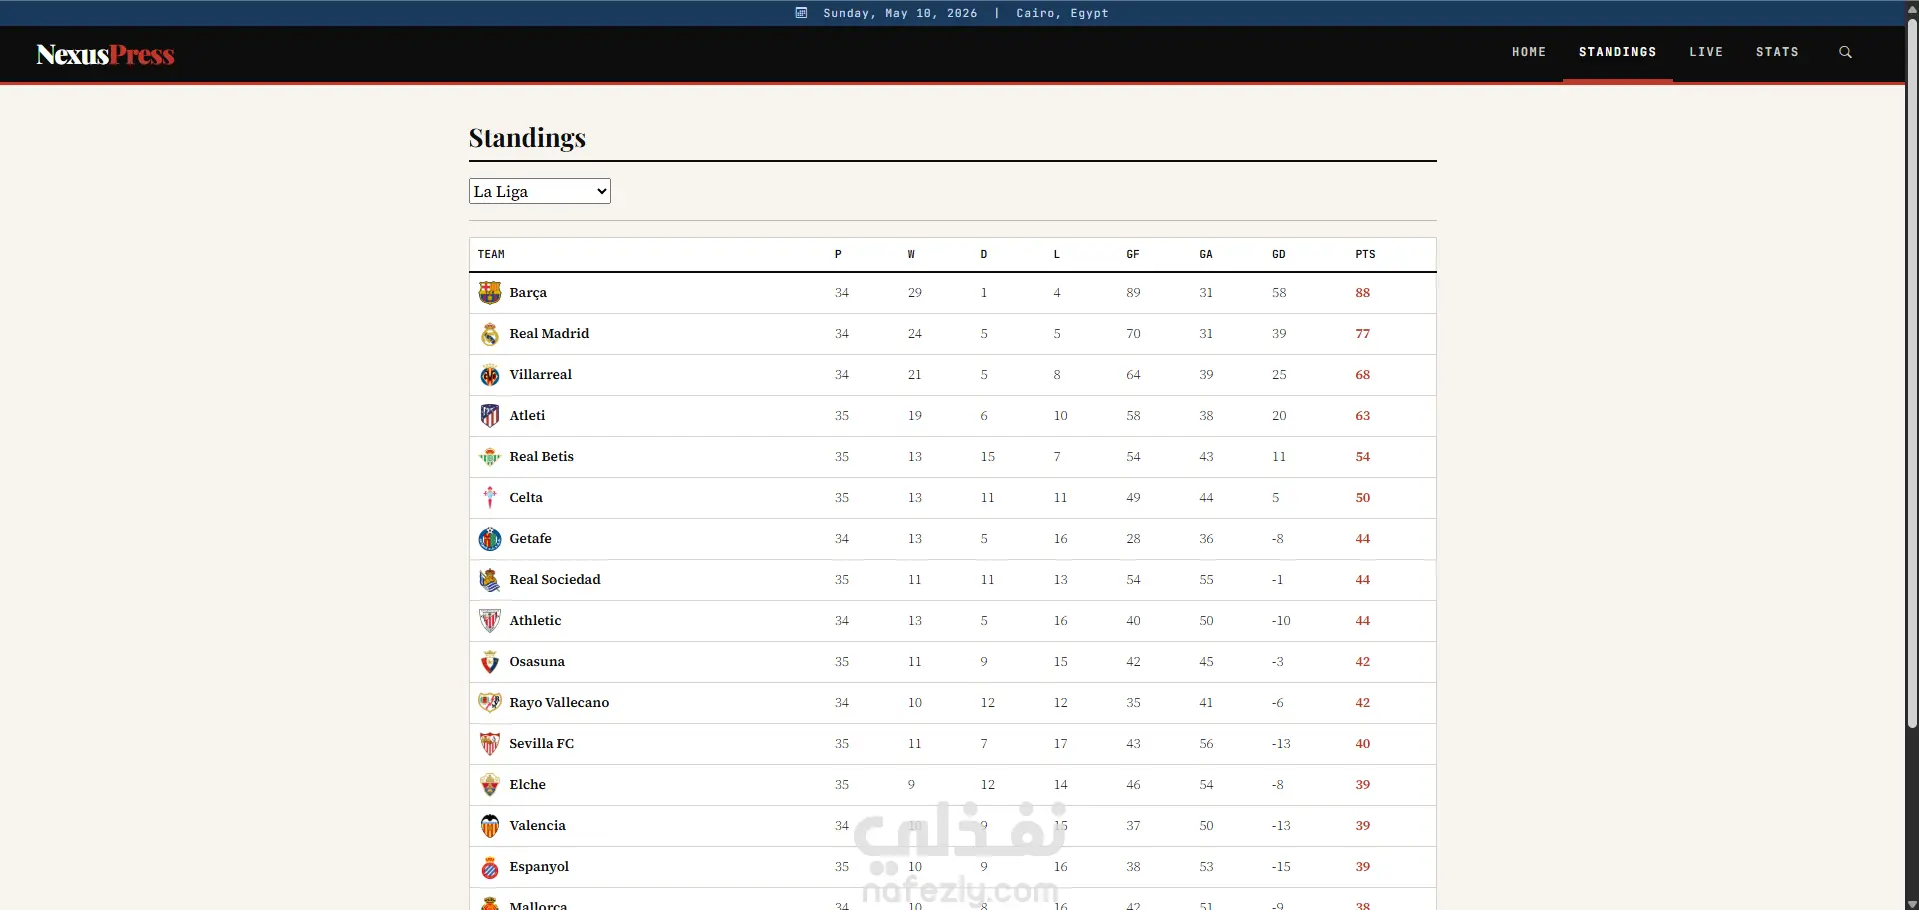Screen dimensions: 1919x910
Task: Click the Real Betis club crest
Action: pos(490,457)
